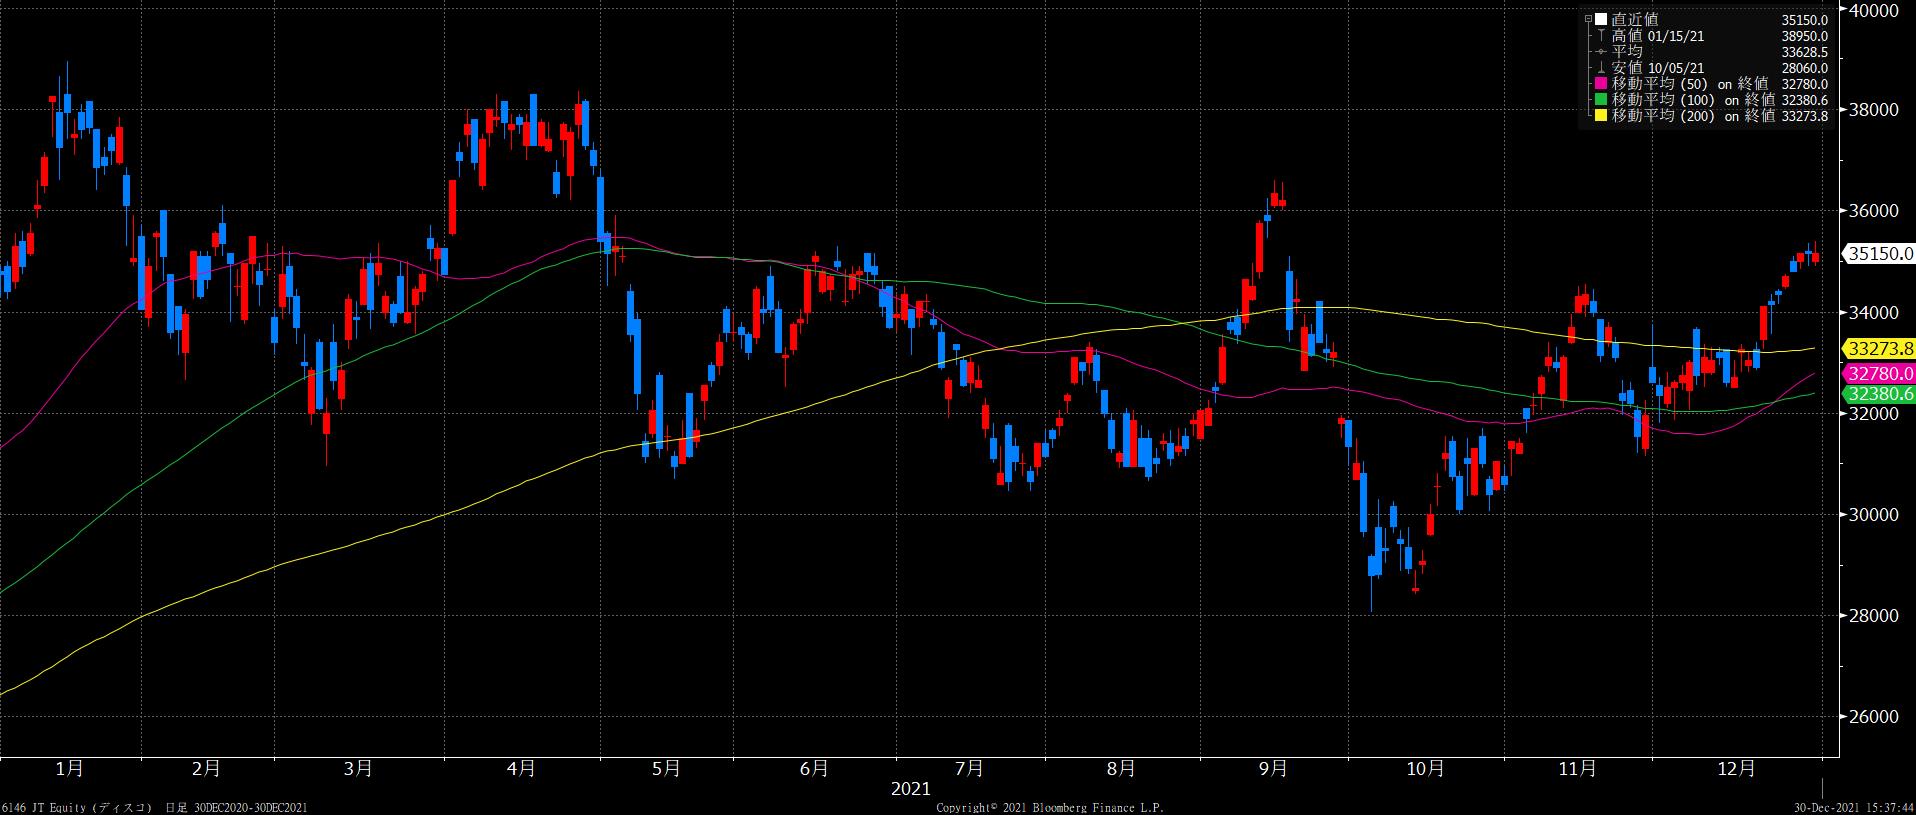Select the 安値 low marker icon
The height and width of the screenshot is (815, 1916).
1600,68
